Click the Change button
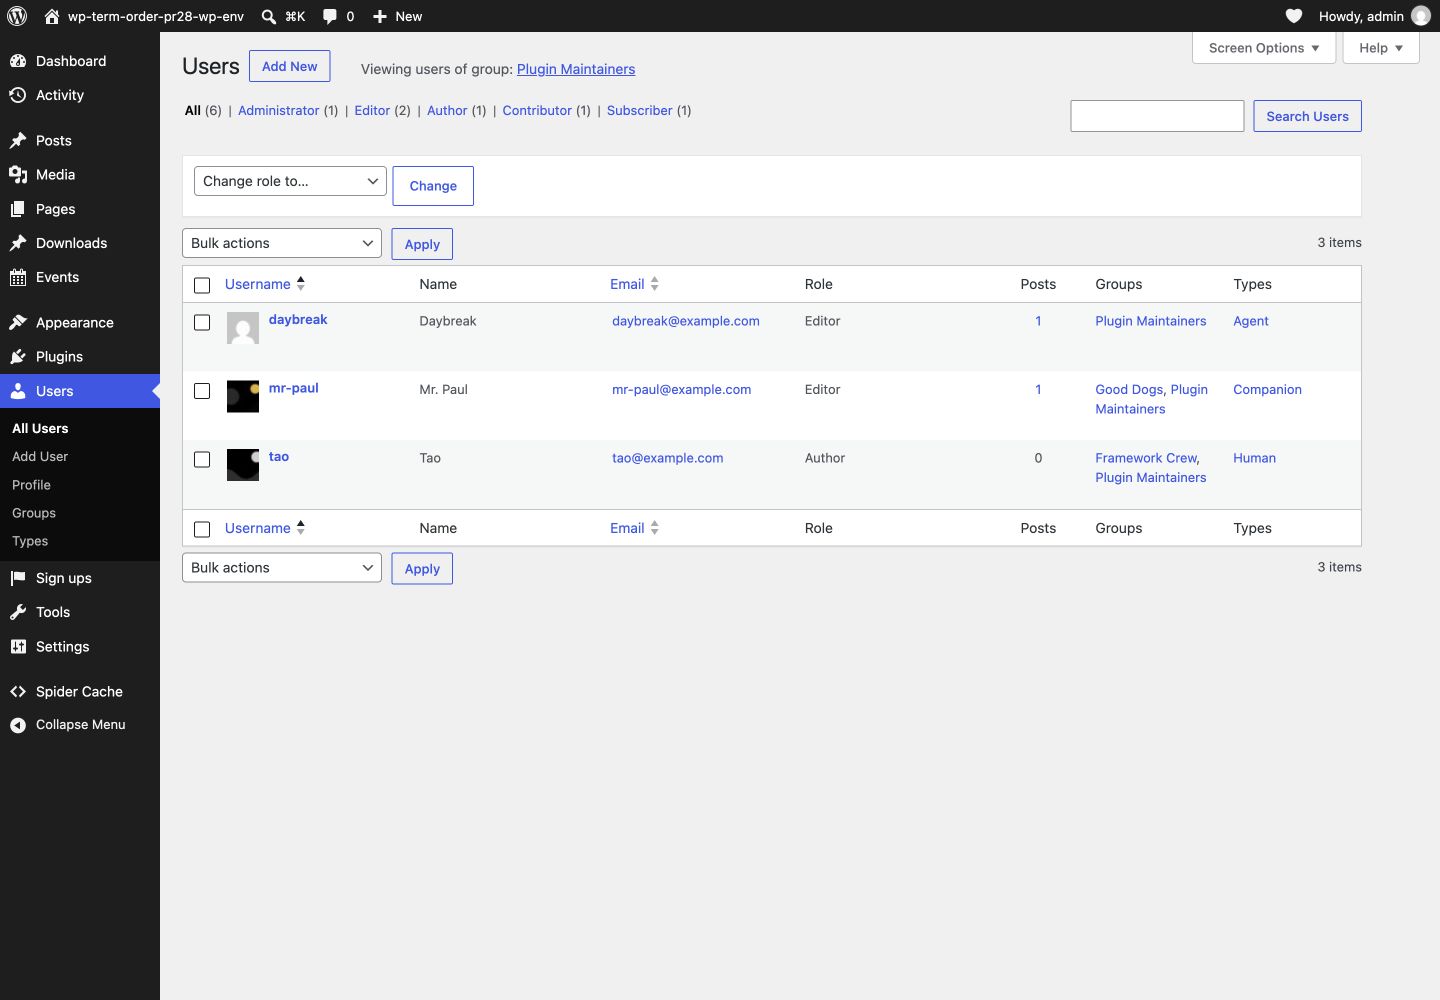Image resolution: width=1440 pixels, height=1000 pixels. 433,186
